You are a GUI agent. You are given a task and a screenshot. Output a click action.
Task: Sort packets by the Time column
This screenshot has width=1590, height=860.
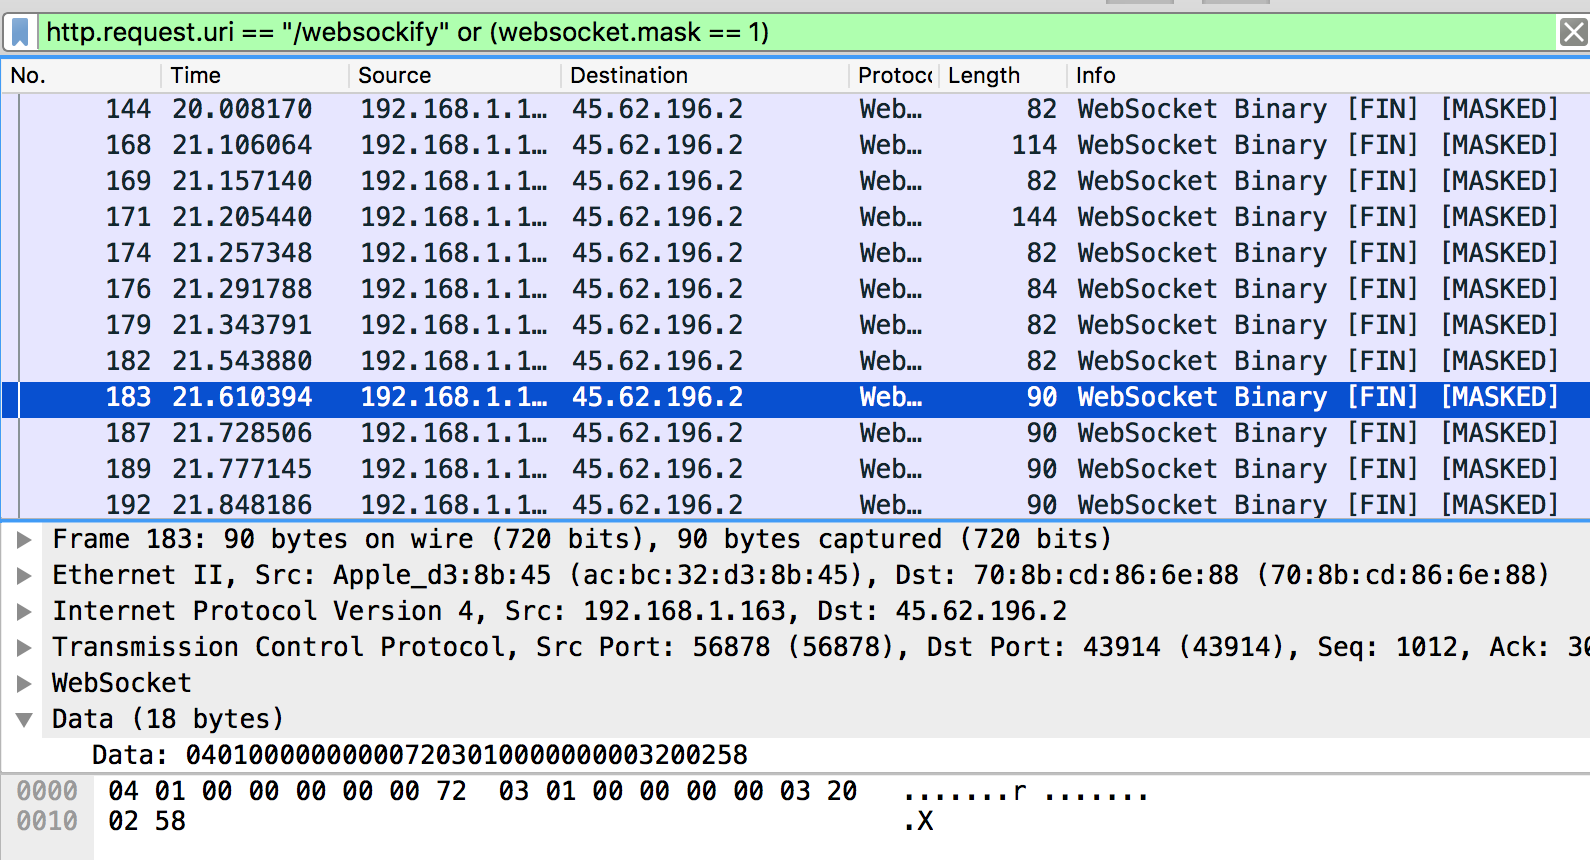pyautogui.click(x=196, y=76)
